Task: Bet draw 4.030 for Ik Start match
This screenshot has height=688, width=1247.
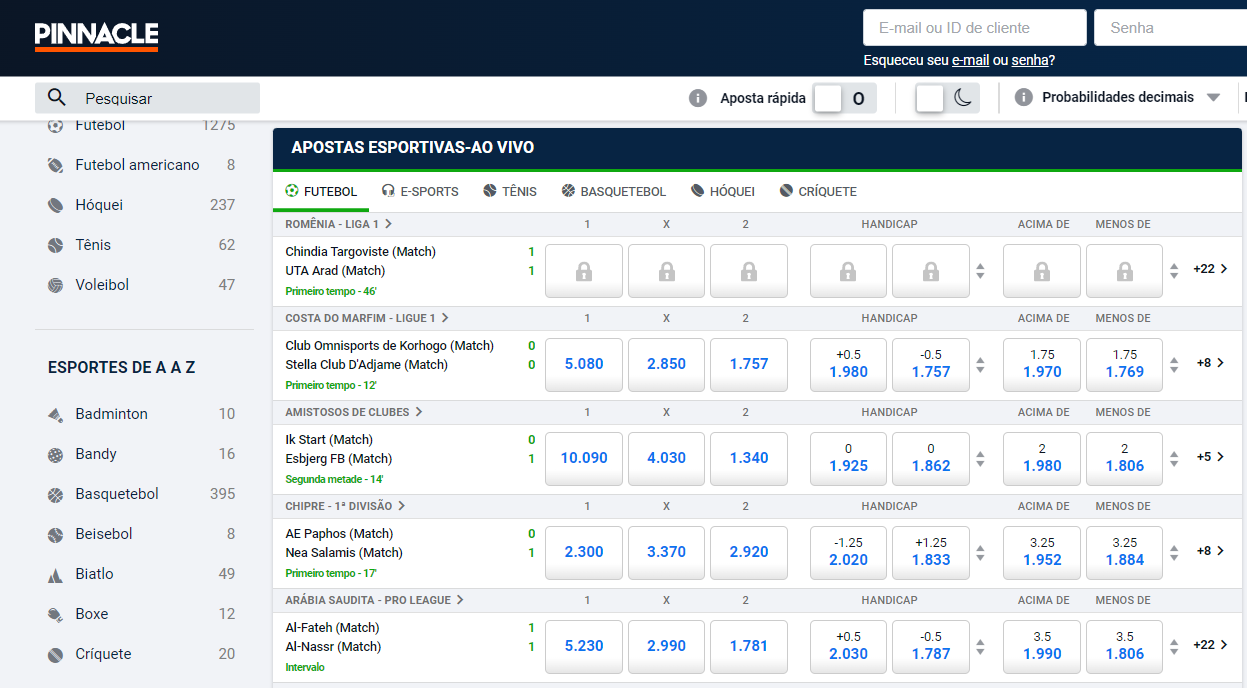Action: pyautogui.click(x=666, y=459)
